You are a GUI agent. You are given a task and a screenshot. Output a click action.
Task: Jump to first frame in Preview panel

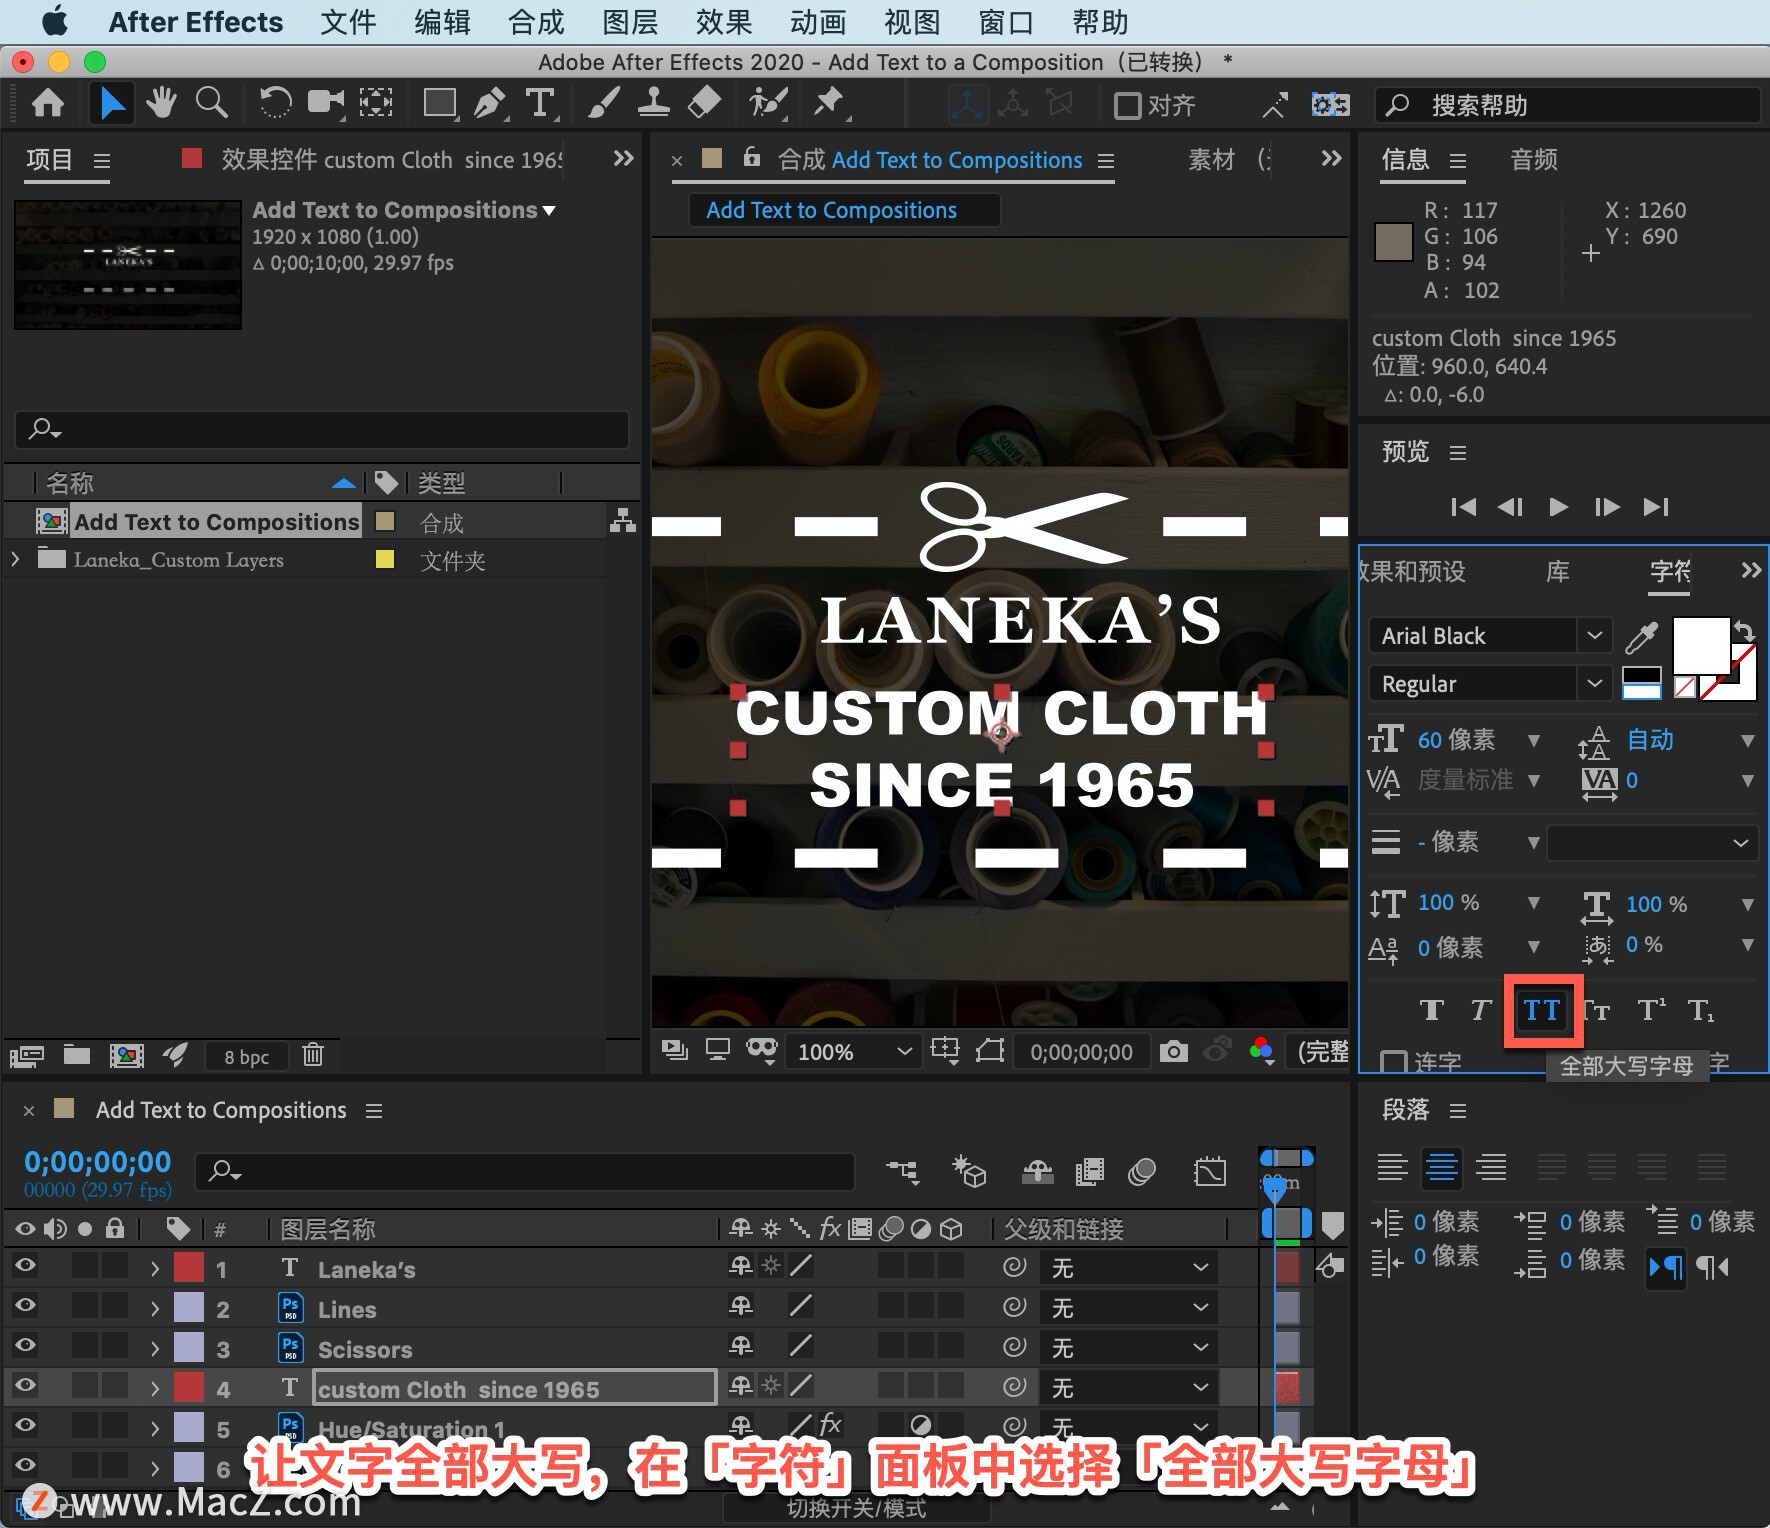[1462, 507]
